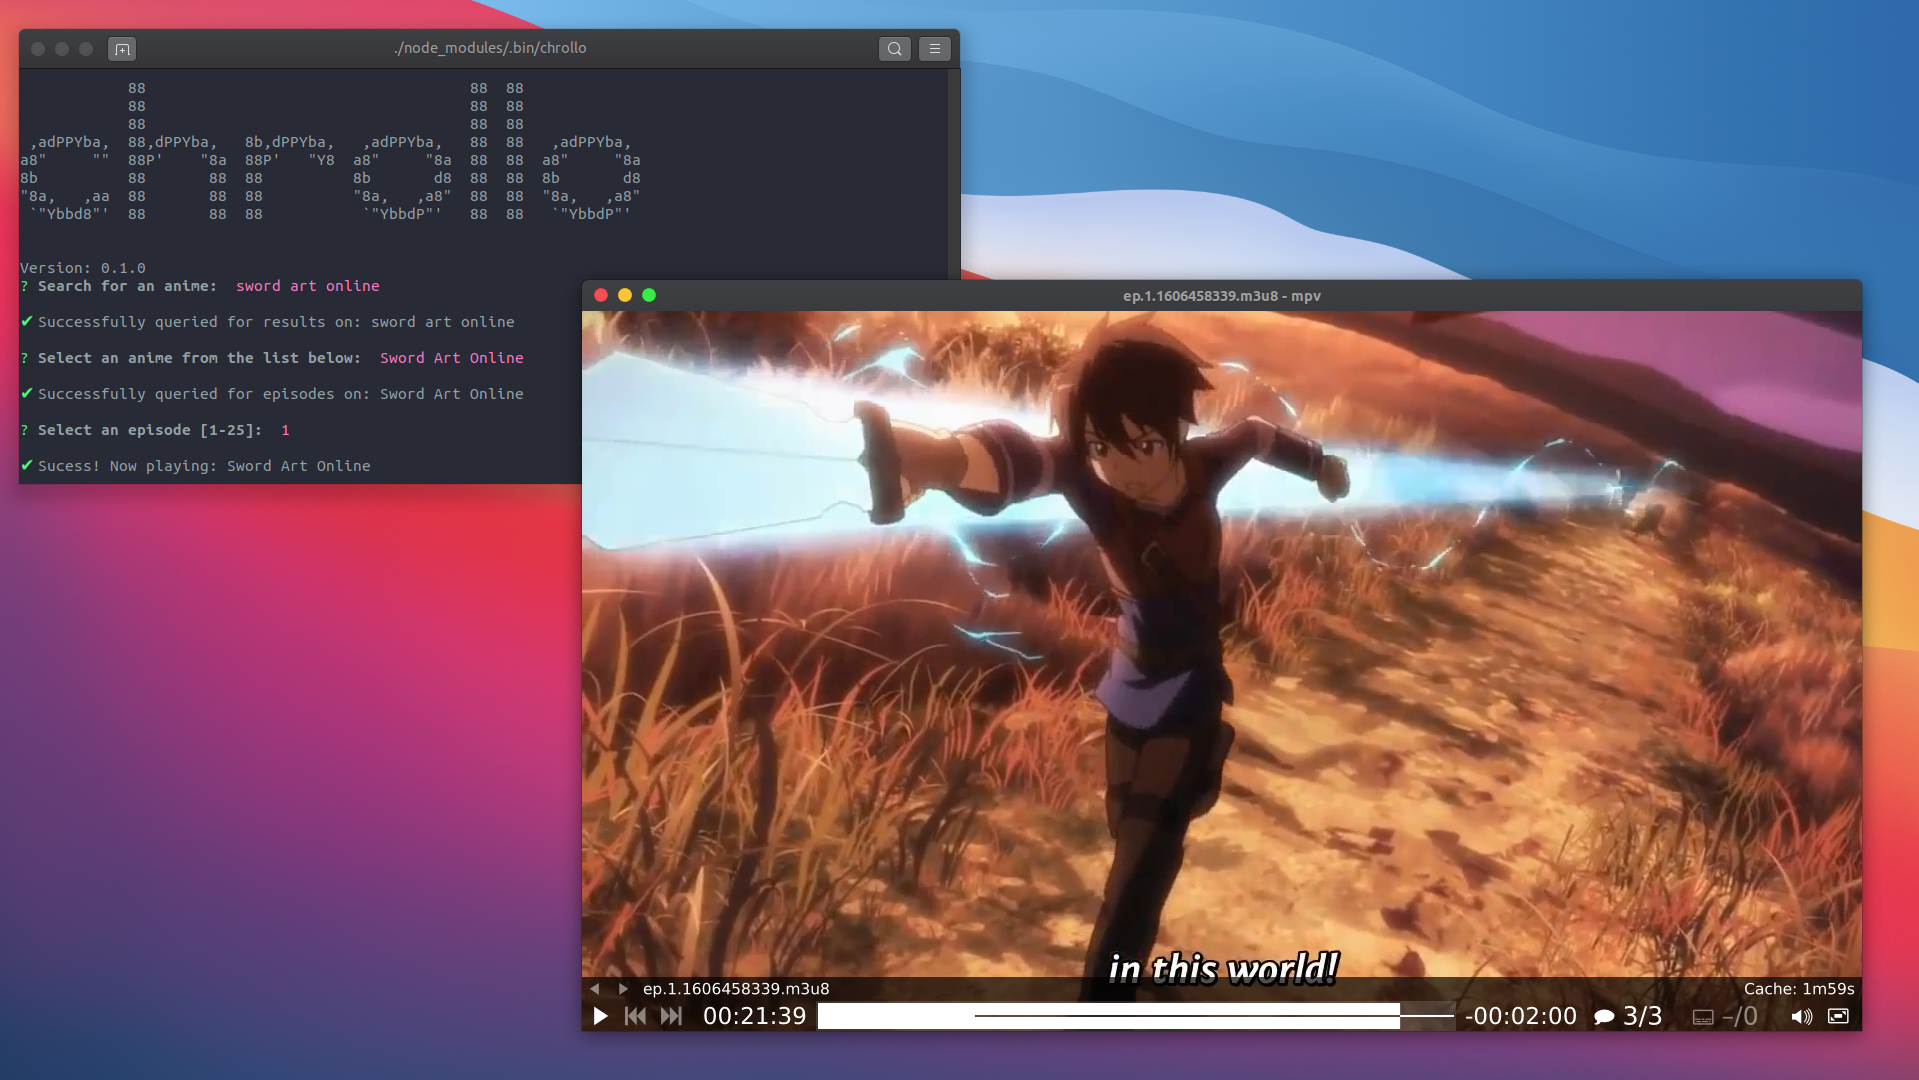Click the episode number '1' answer
This screenshot has width=1919, height=1080.
(x=285, y=430)
